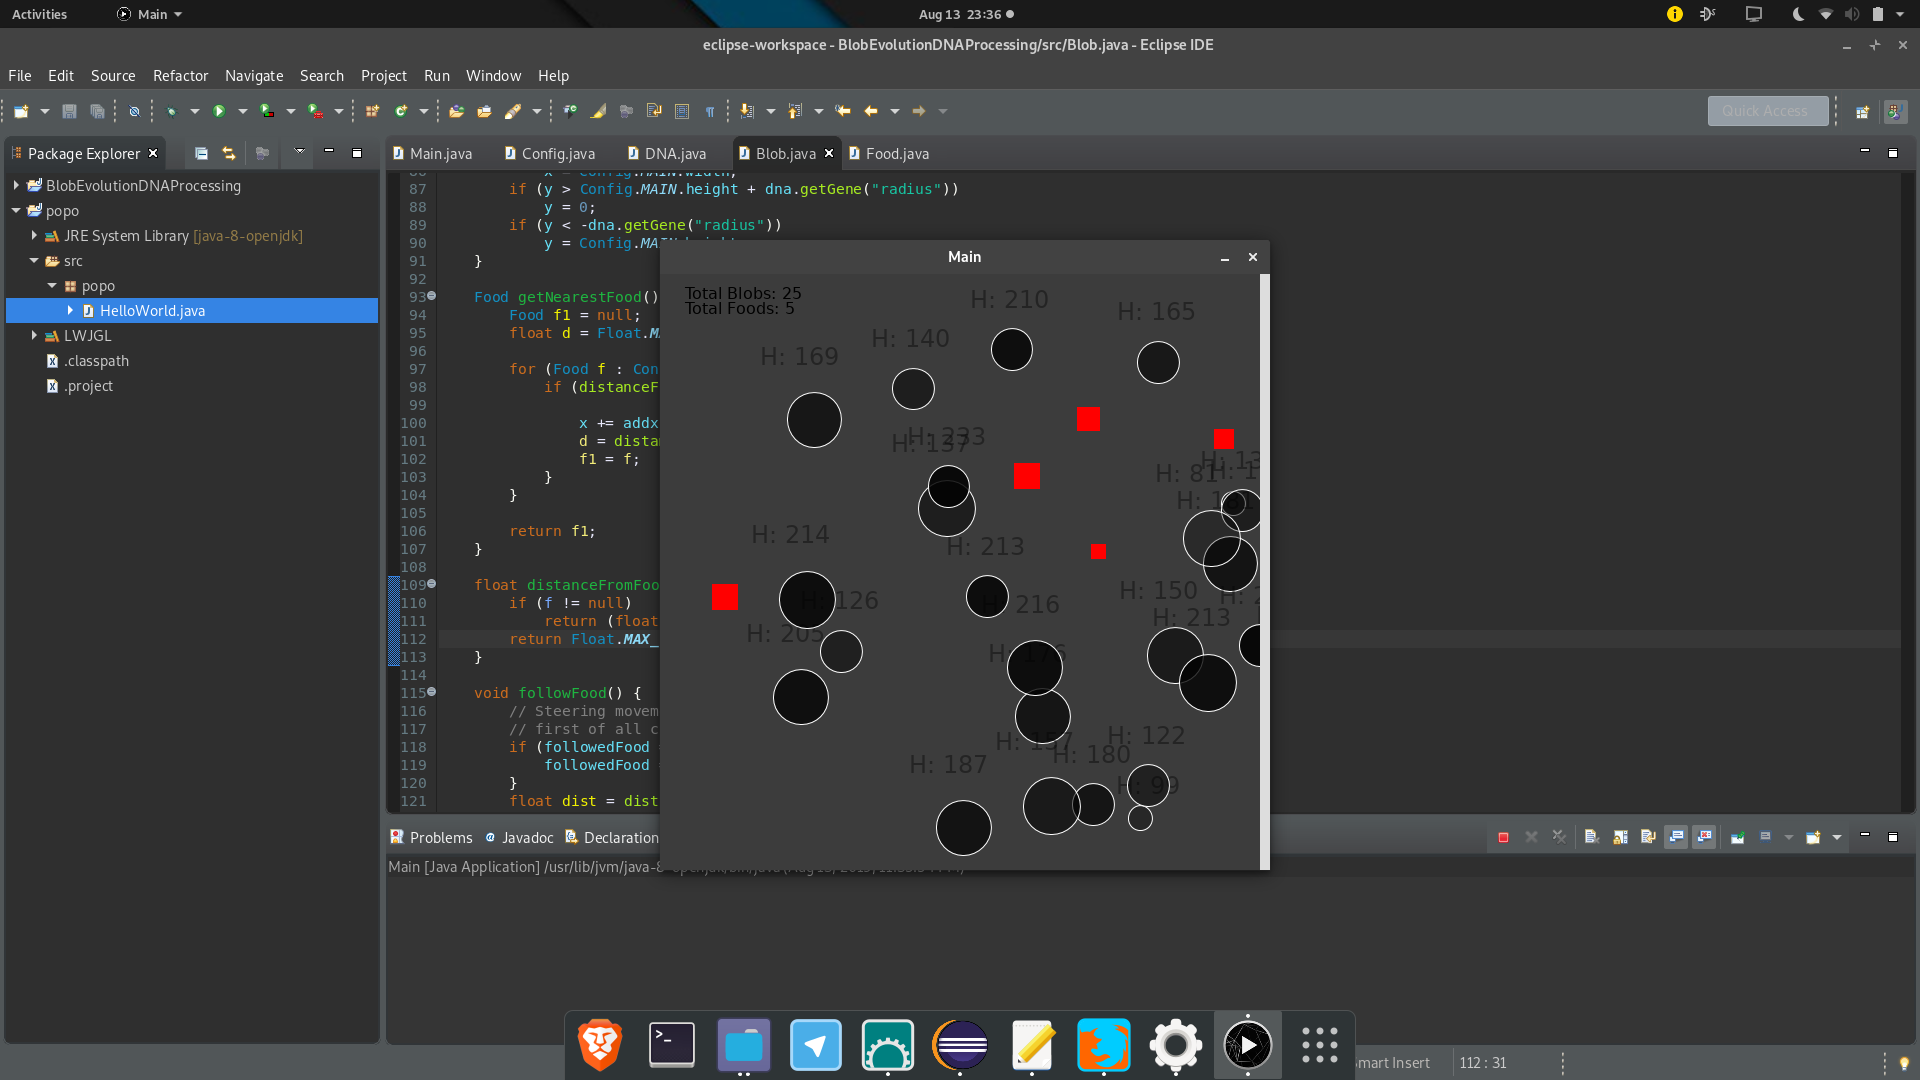Collapse the popo project tree
Screen dimensions: 1920x1080
tap(16, 211)
